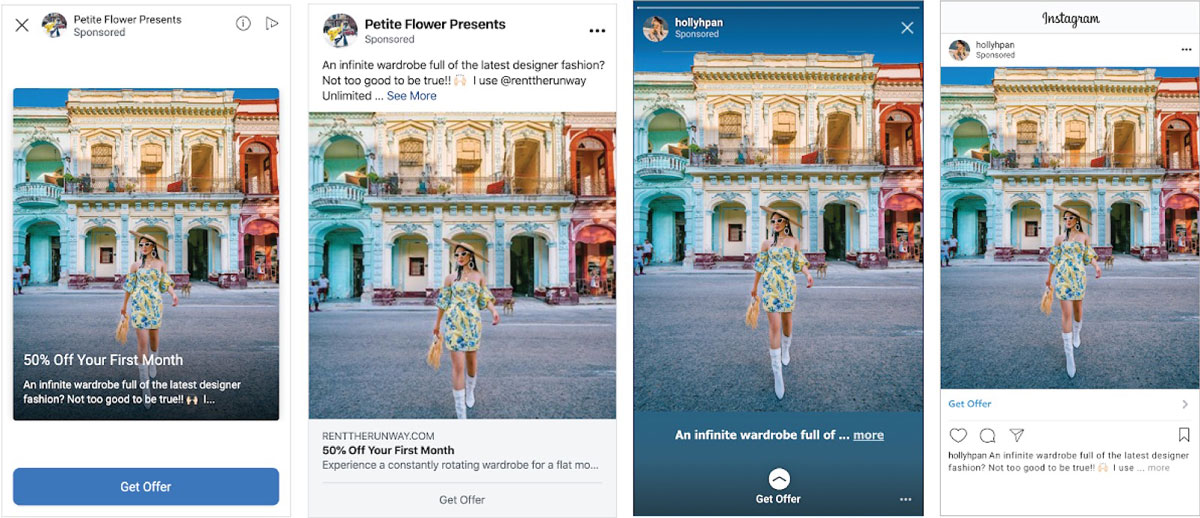Like the Instagram post with heart icon
This screenshot has width=1200, height=518.
(958, 435)
